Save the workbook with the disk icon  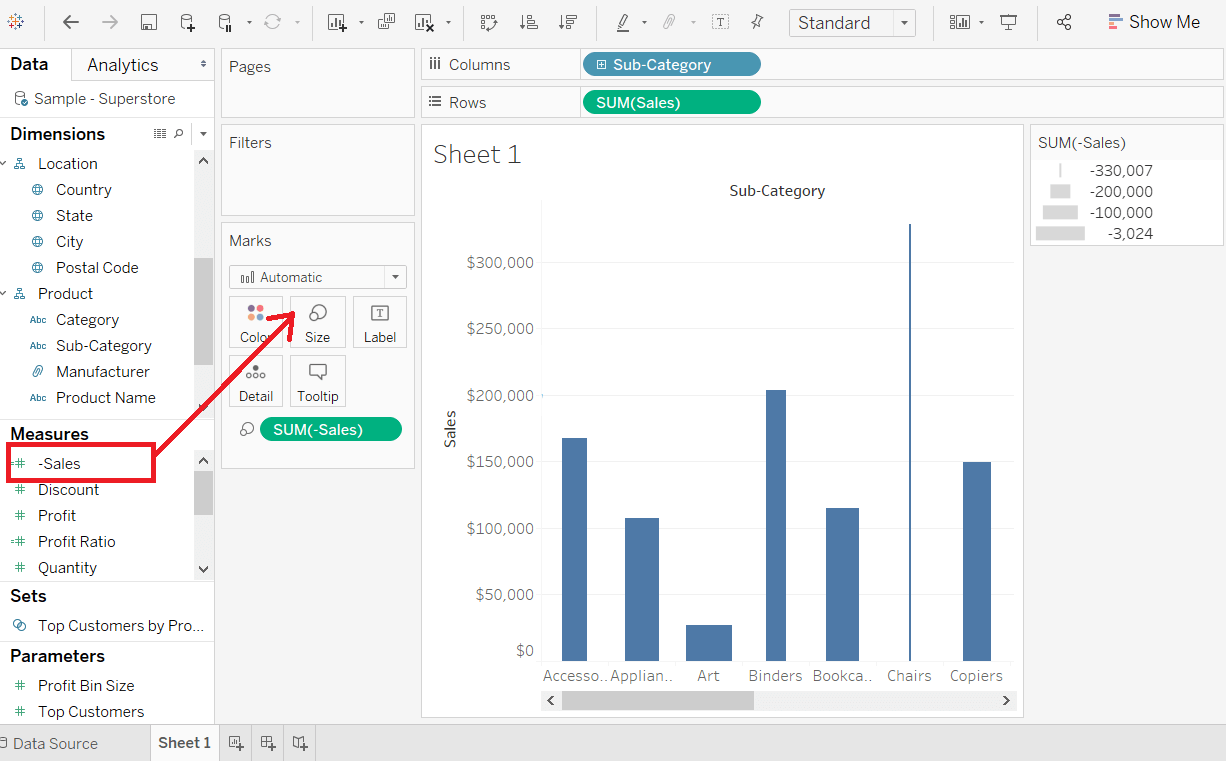pyautogui.click(x=149, y=22)
